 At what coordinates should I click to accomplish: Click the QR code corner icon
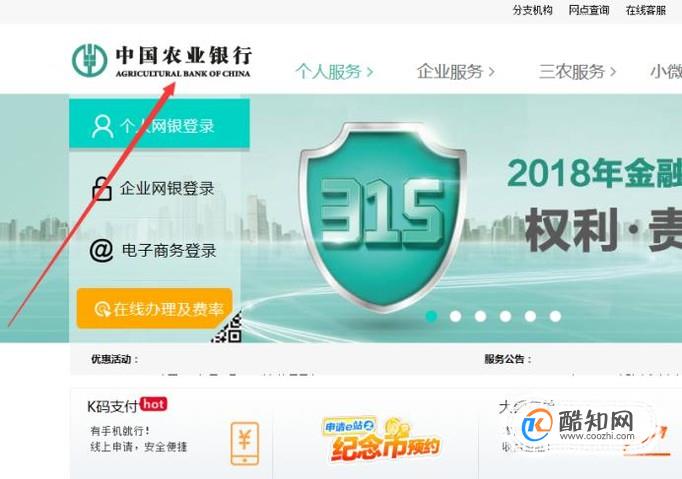pos(228,327)
